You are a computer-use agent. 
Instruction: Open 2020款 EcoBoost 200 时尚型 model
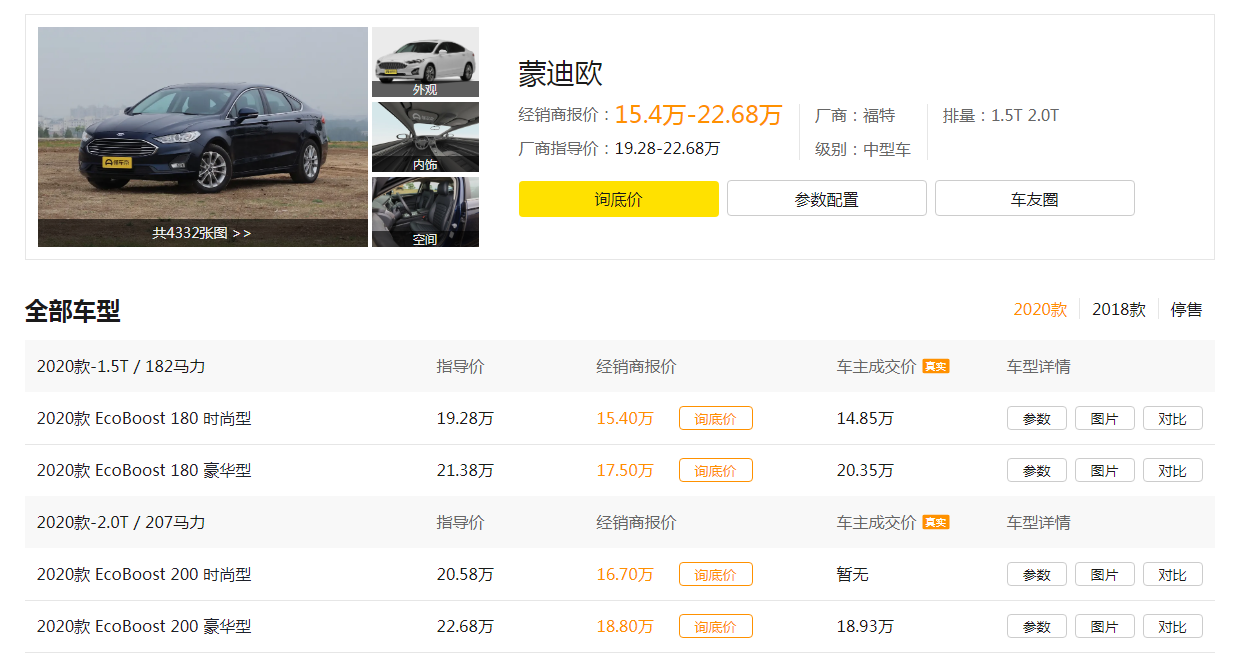click(x=144, y=574)
